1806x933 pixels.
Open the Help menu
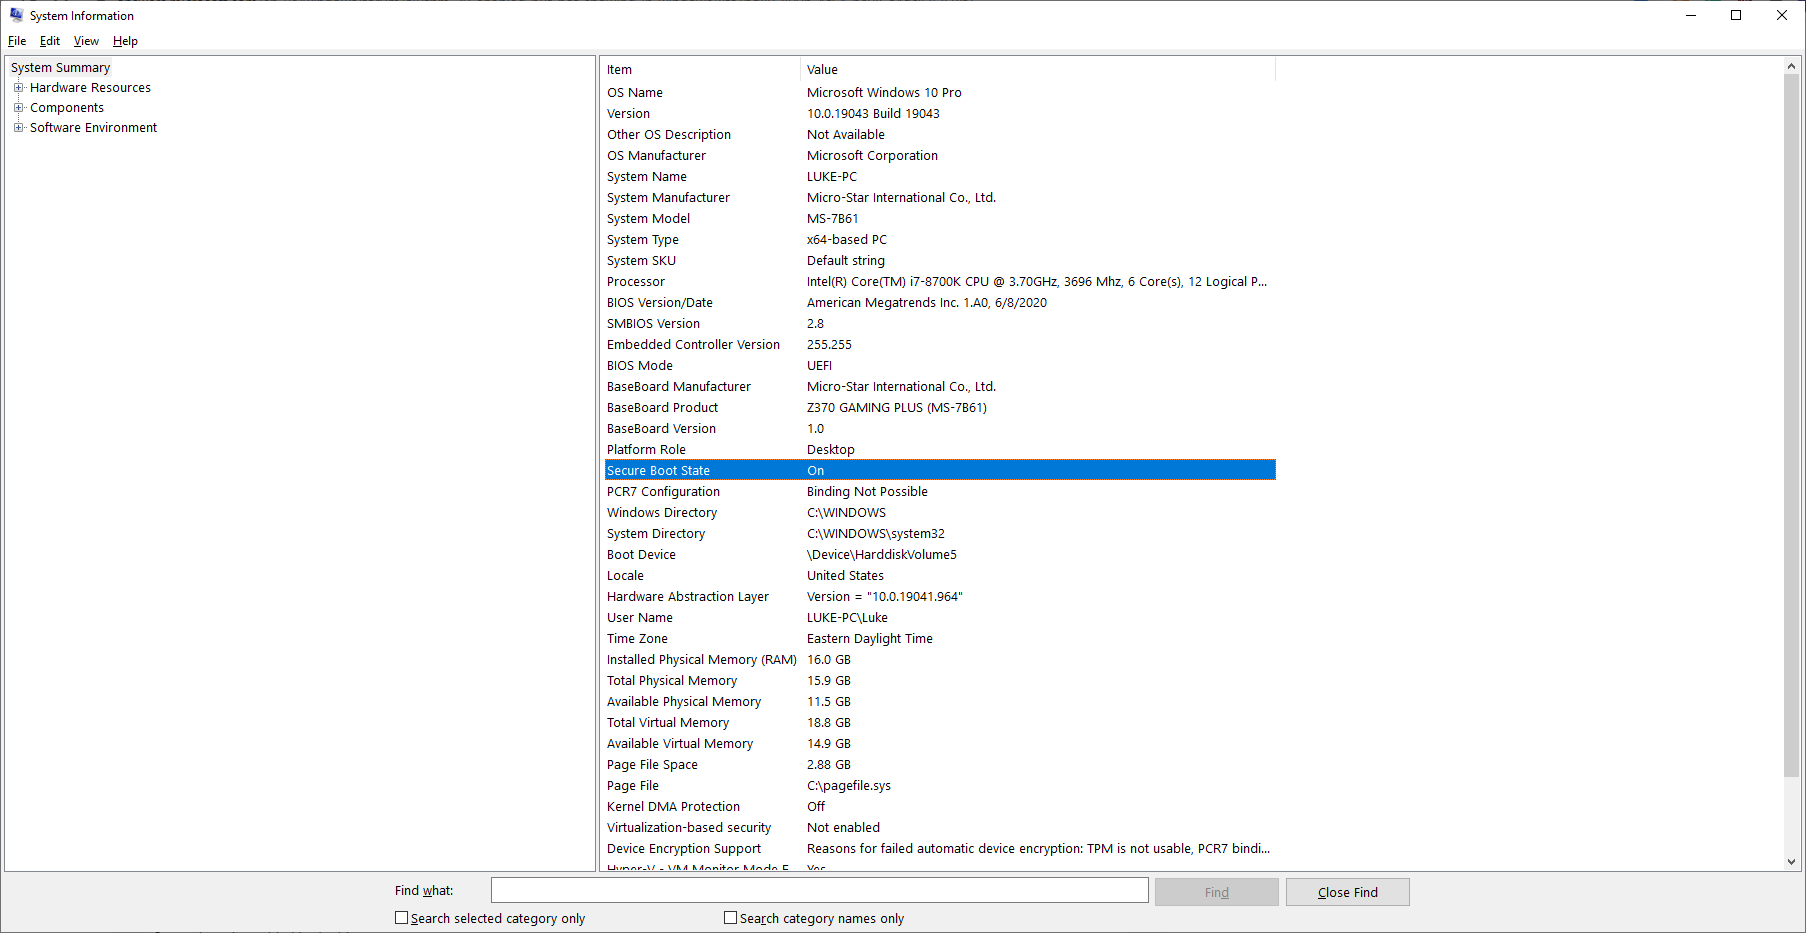point(125,41)
